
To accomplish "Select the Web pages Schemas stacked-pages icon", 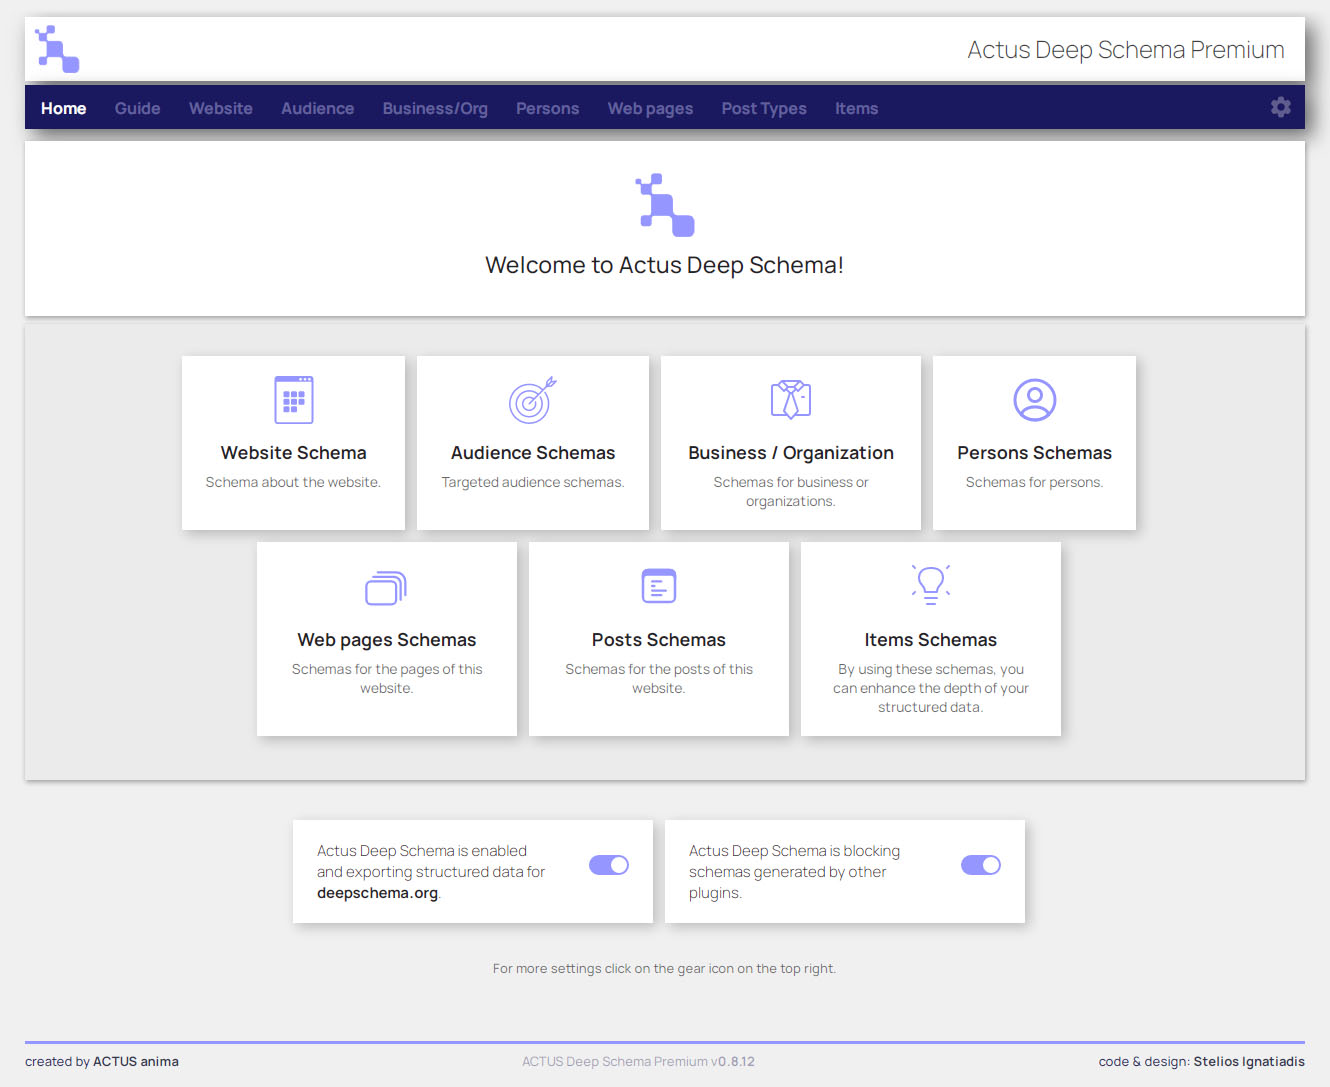I will point(386,586).
